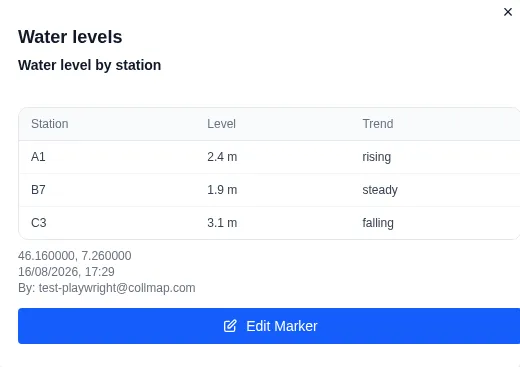Viewport: 520px width, 367px height.
Task: Click station cell B7
Action: tap(38, 190)
